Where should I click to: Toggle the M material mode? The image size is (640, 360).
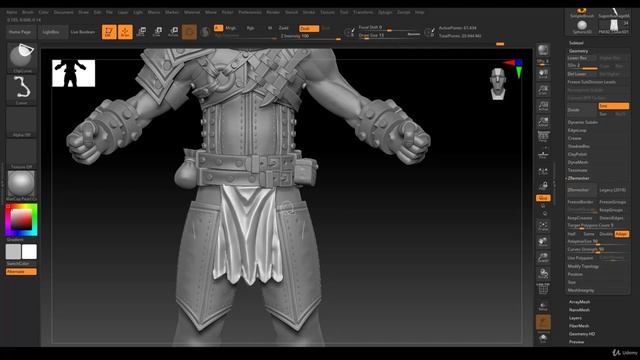coord(269,28)
